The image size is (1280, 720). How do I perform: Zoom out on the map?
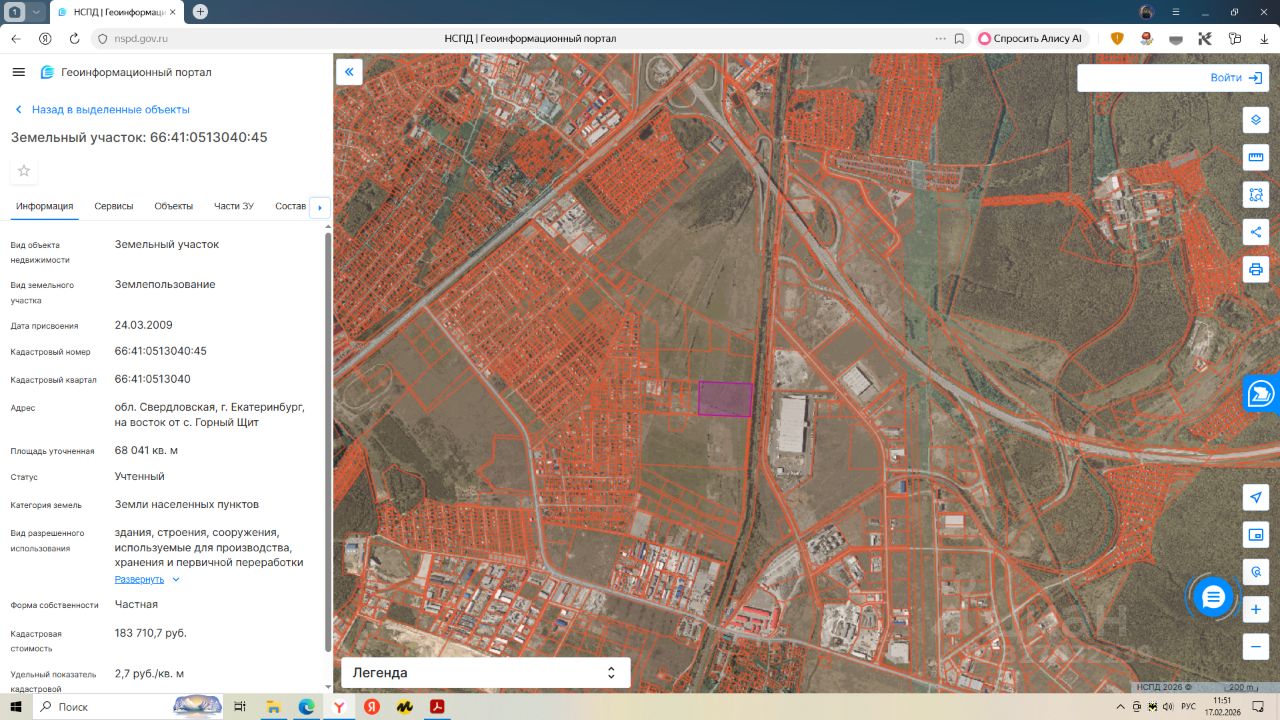click(x=1256, y=646)
